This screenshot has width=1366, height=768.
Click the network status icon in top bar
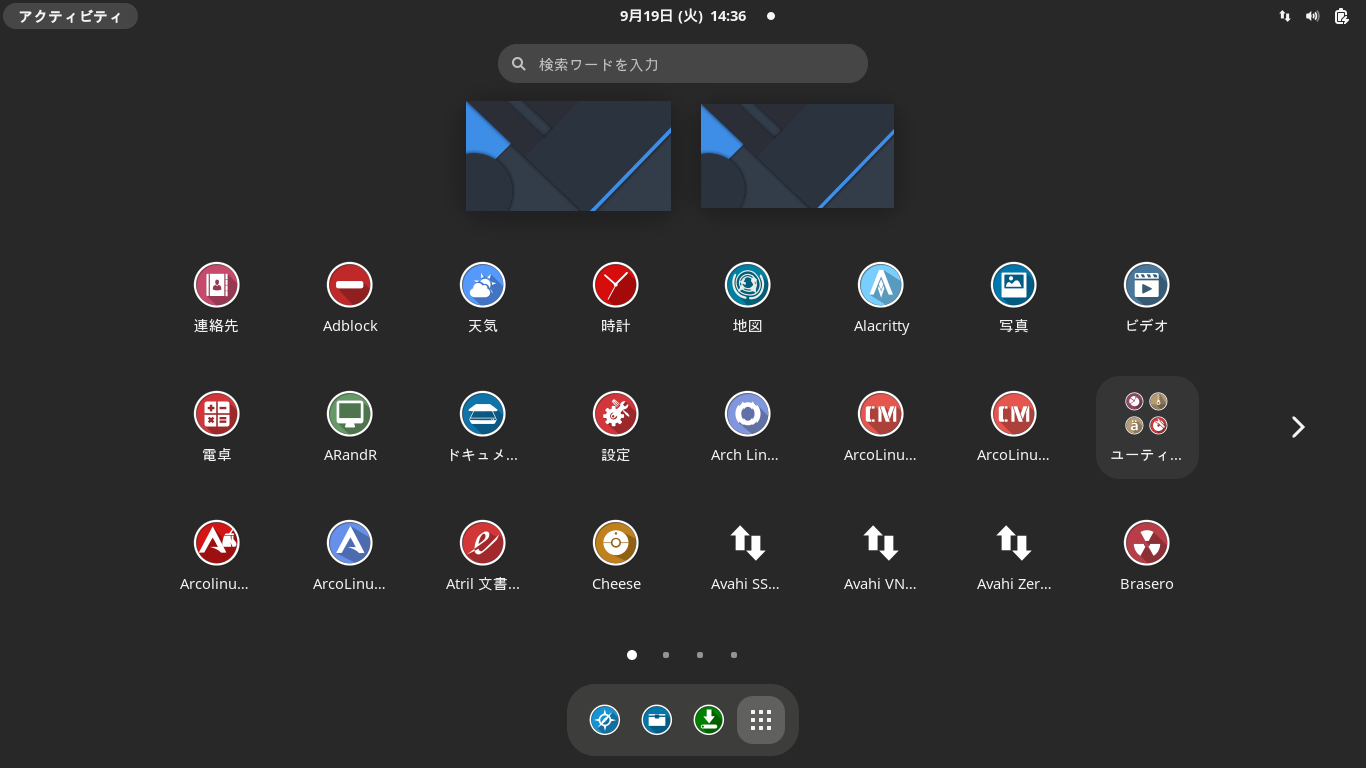pos(1285,16)
